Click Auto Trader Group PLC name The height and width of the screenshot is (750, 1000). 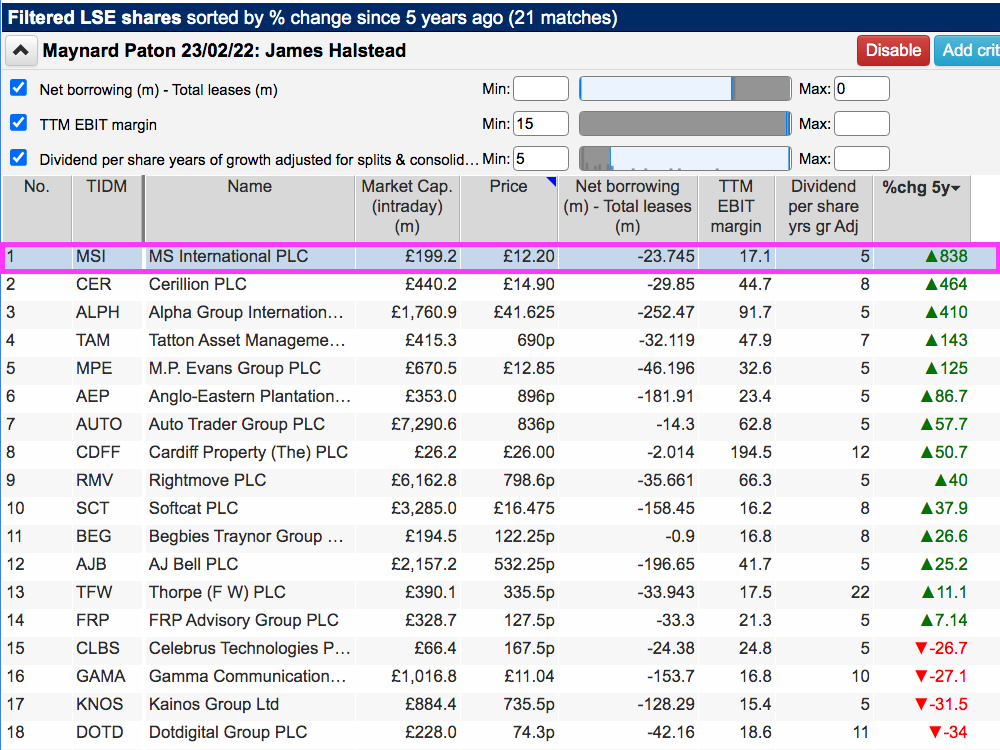click(237, 425)
